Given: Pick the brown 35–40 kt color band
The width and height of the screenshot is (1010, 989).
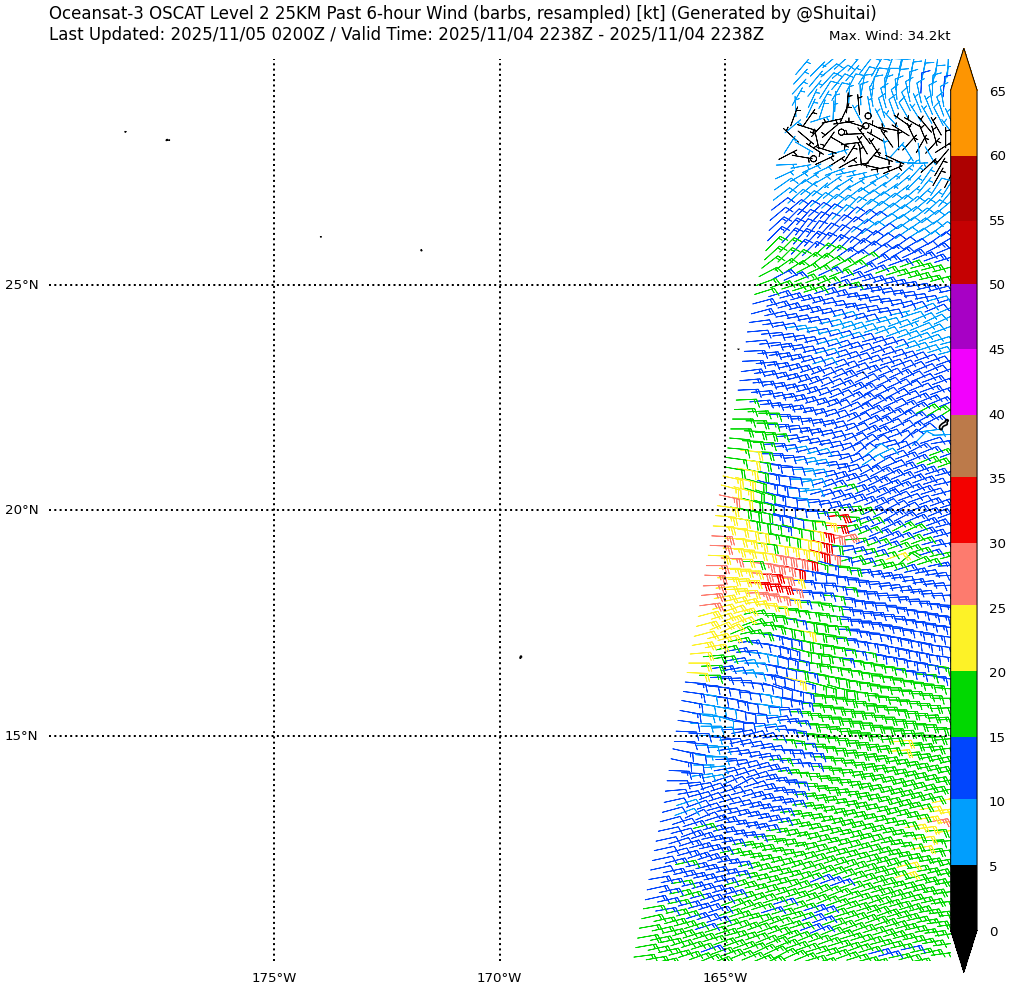Looking at the screenshot, I should click(x=963, y=446).
